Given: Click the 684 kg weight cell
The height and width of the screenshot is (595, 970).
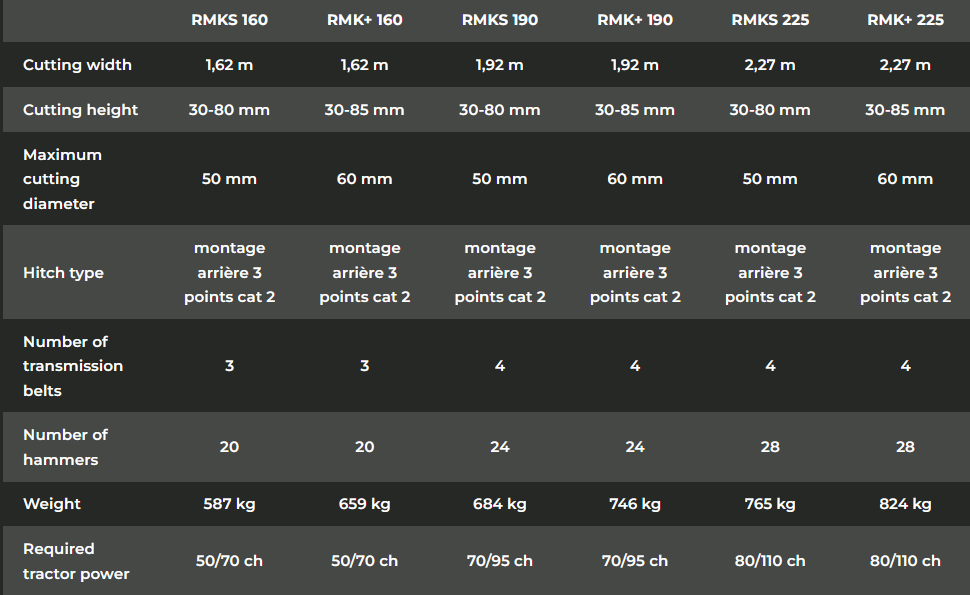Looking at the screenshot, I should pos(499,504).
